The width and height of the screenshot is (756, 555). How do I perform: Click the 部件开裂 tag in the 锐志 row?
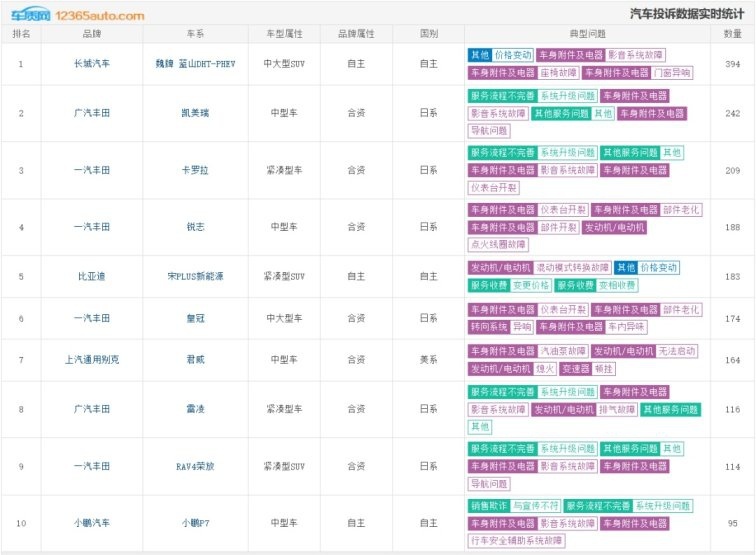(x=558, y=227)
